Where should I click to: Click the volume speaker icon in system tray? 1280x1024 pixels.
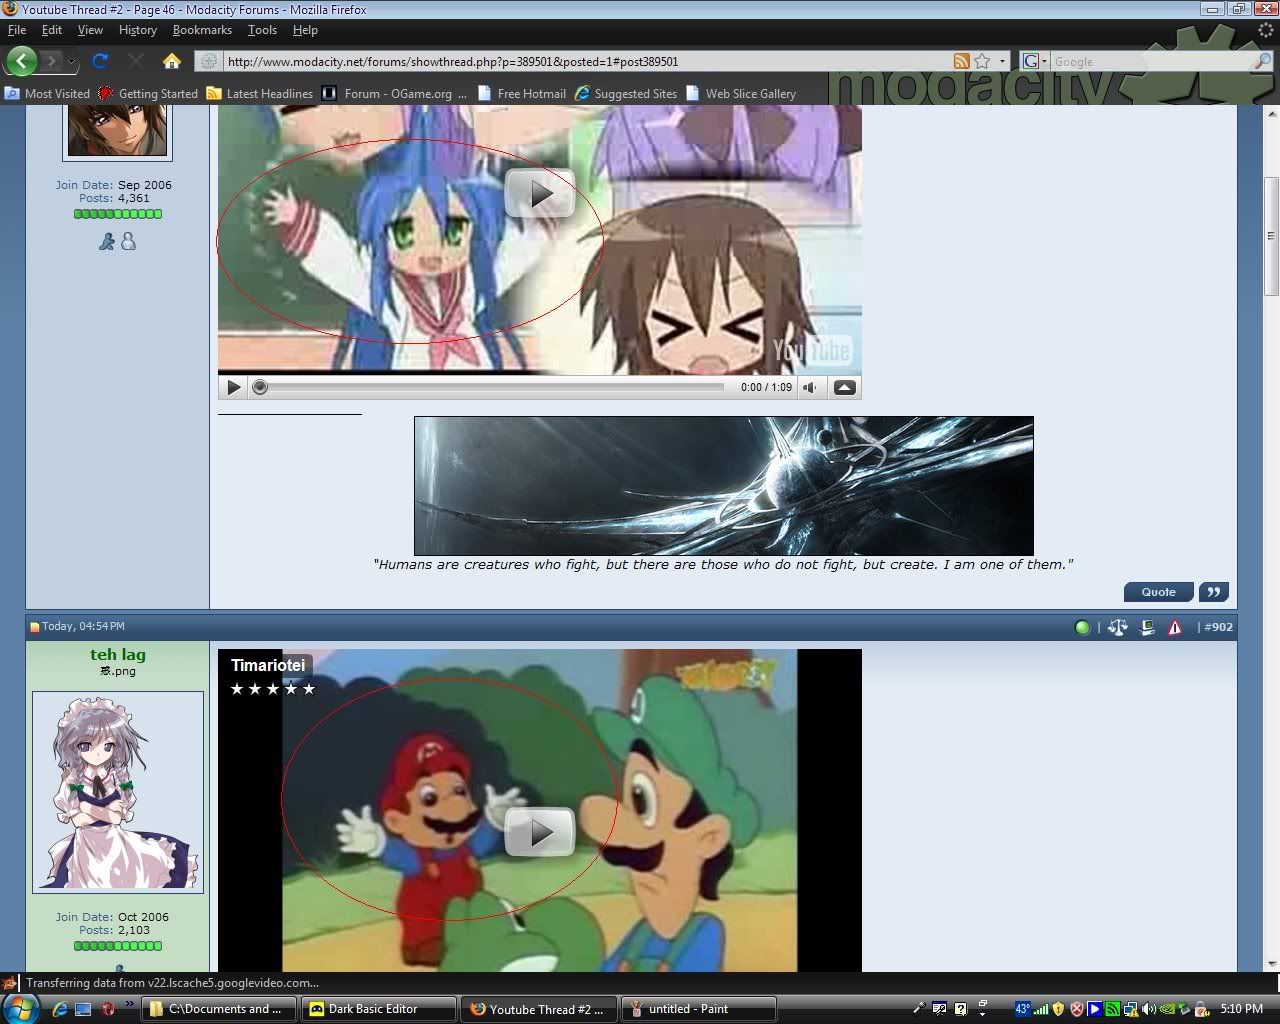point(1149,1009)
